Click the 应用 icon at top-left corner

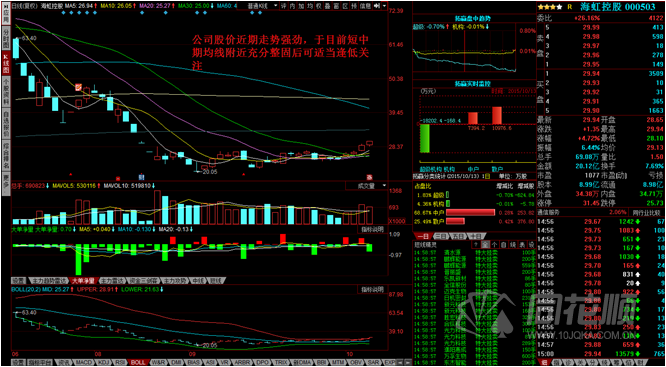point(6,13)
